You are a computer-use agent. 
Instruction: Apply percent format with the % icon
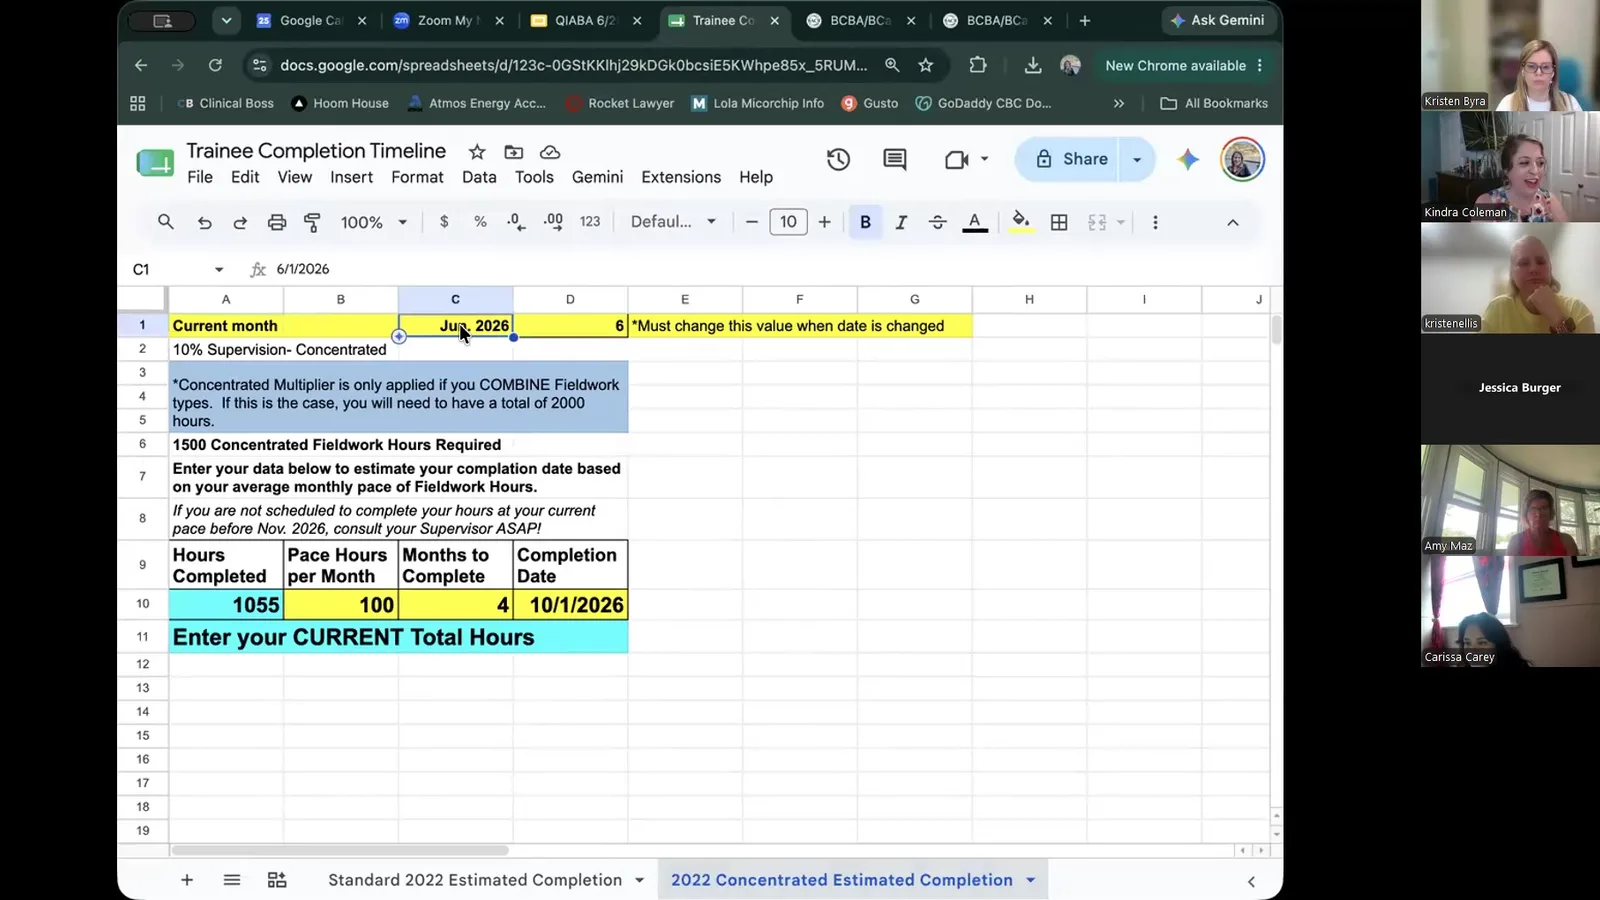pyautogui.click(x=480, y=222)
